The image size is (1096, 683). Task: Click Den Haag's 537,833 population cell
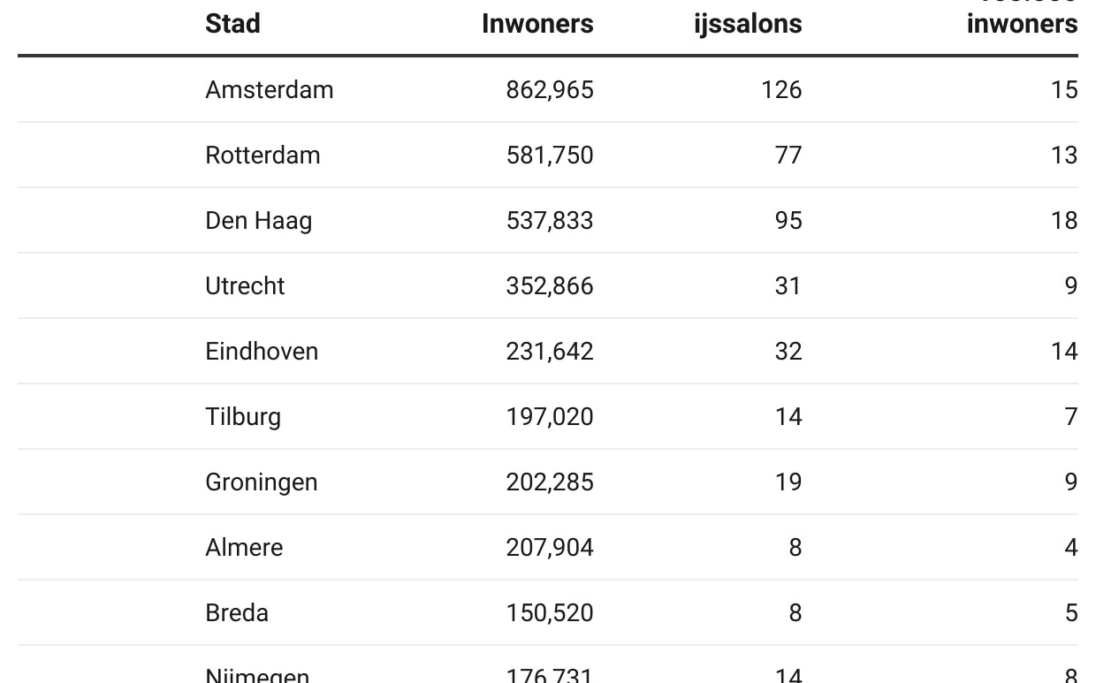click(549, 220)
